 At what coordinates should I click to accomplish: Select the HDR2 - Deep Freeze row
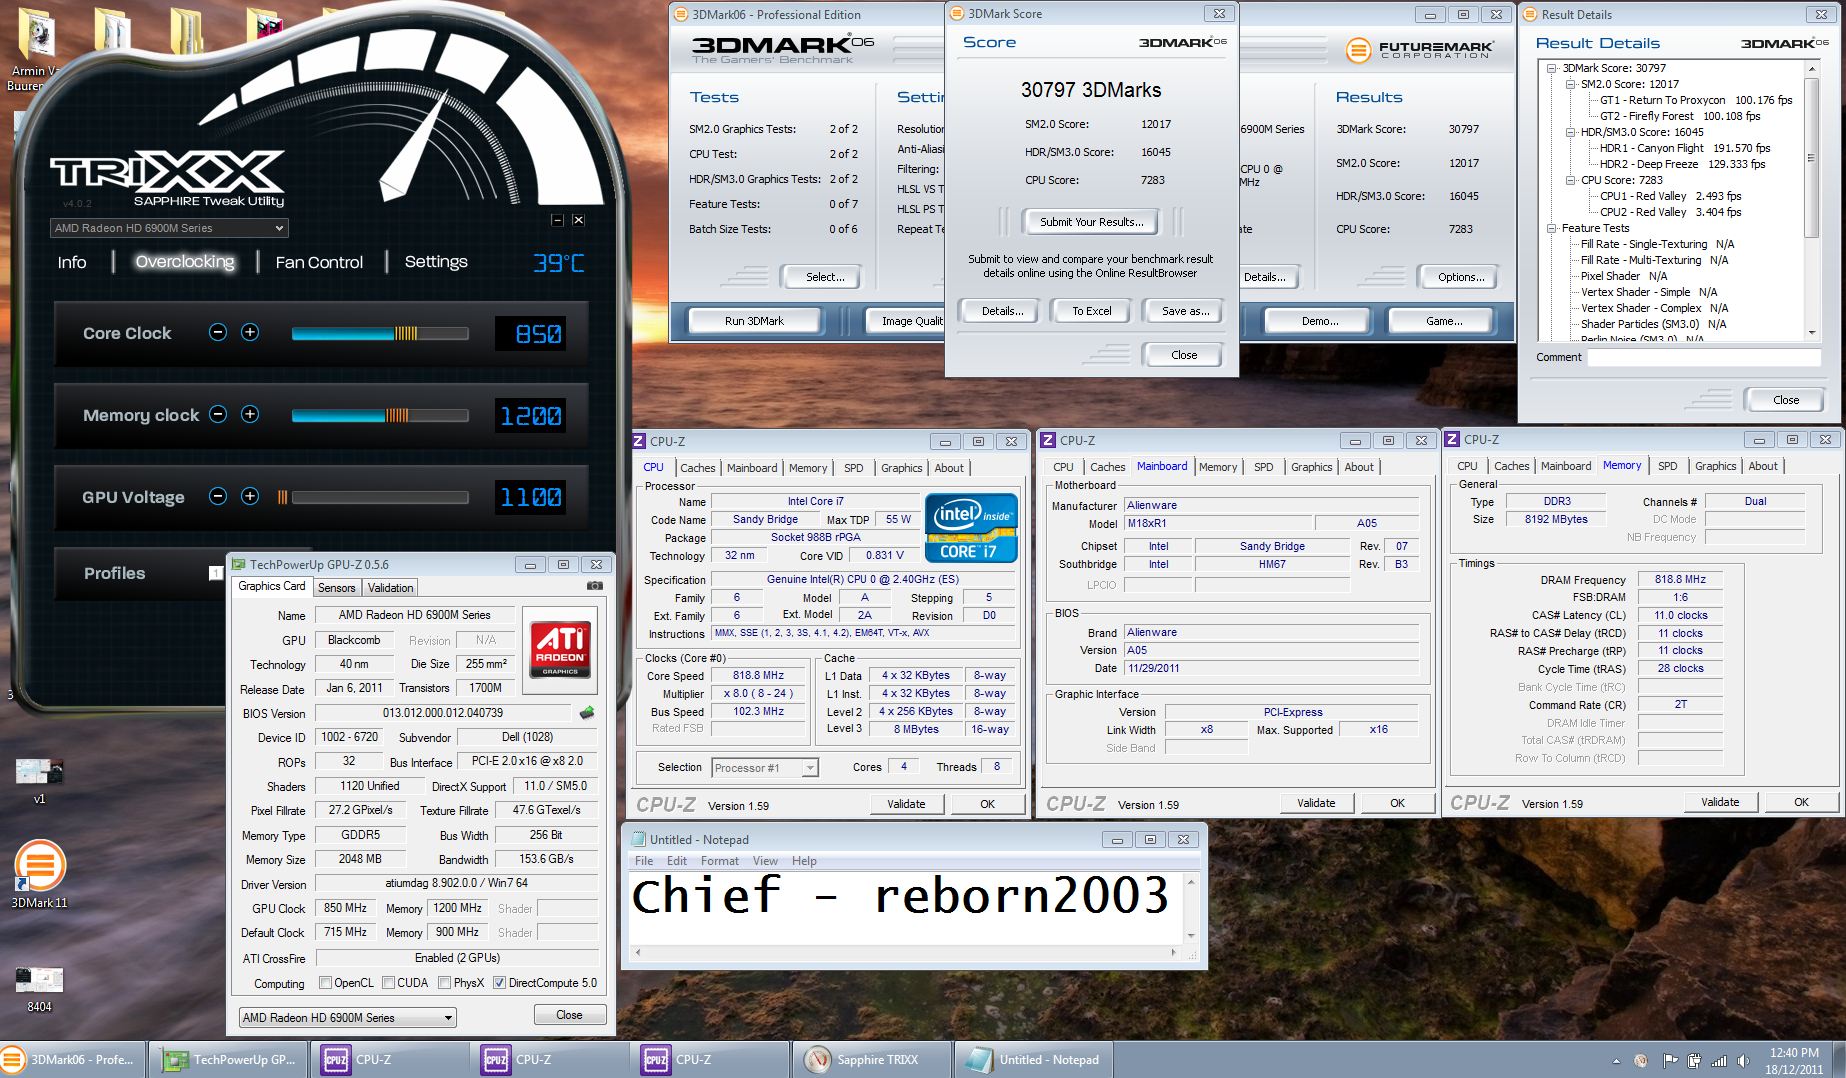[x=1683, y=164]
